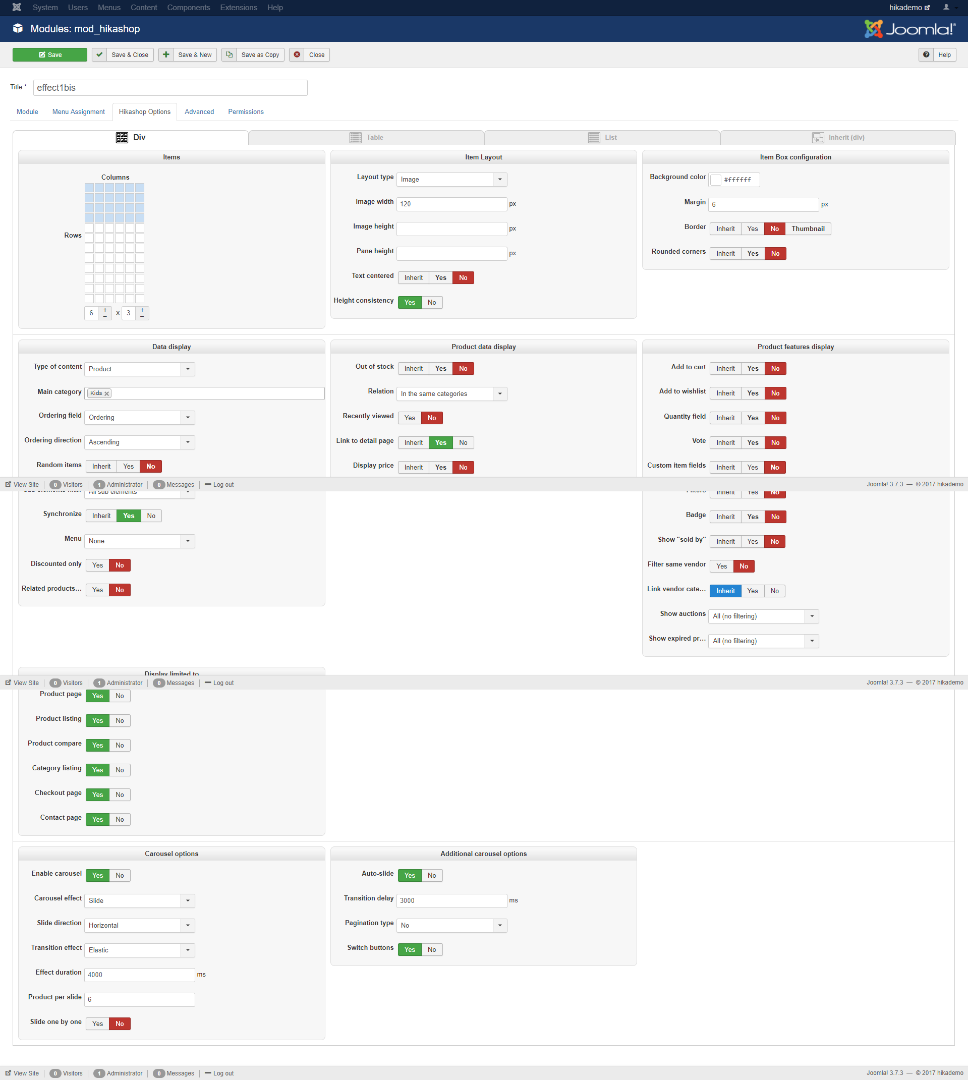Set Random items to Inherit
This screenshot has width=968, height=1080.
click(x=101, y=467)
